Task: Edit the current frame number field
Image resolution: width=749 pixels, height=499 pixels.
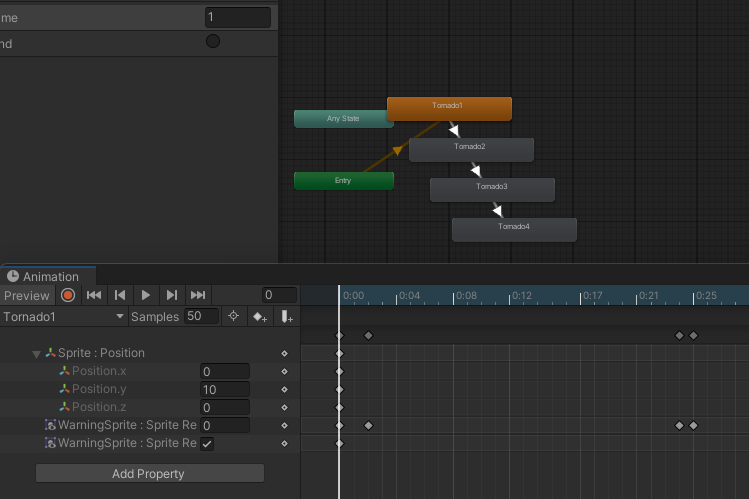Action: [279, 295]
